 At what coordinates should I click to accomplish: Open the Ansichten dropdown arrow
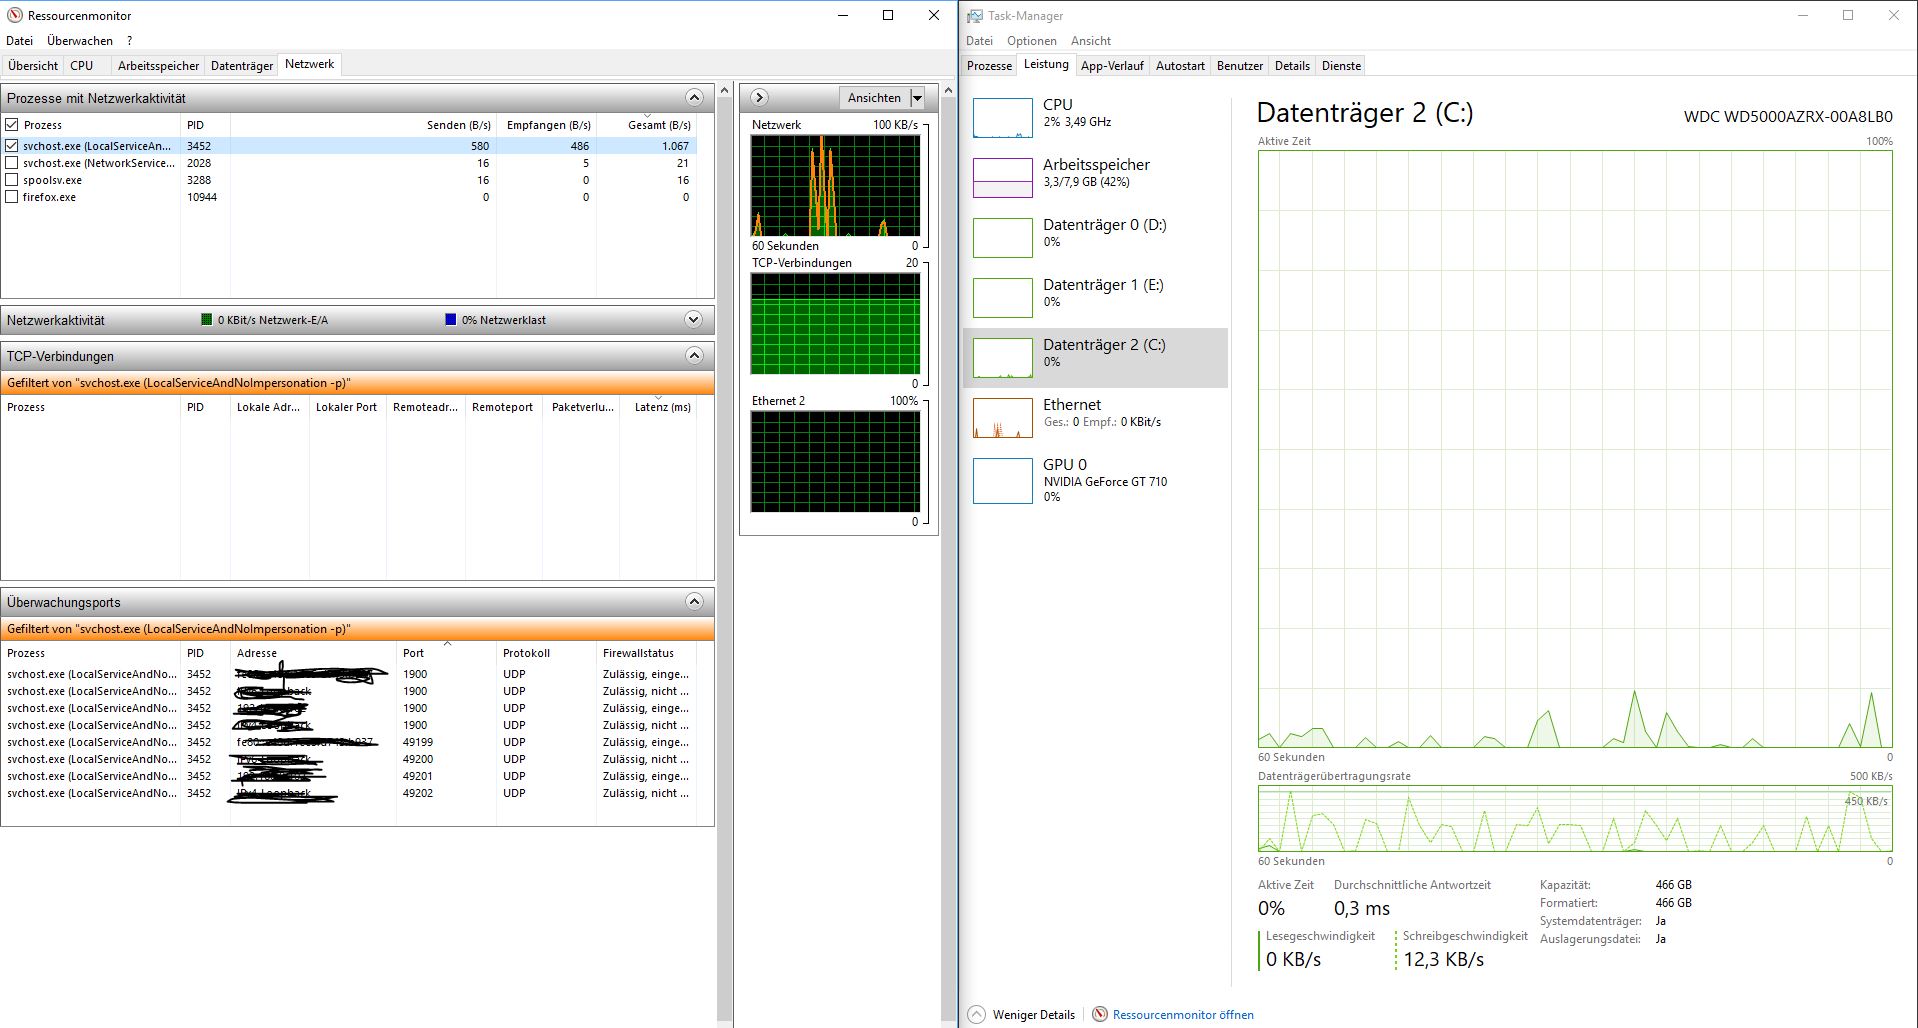(917, 98)
